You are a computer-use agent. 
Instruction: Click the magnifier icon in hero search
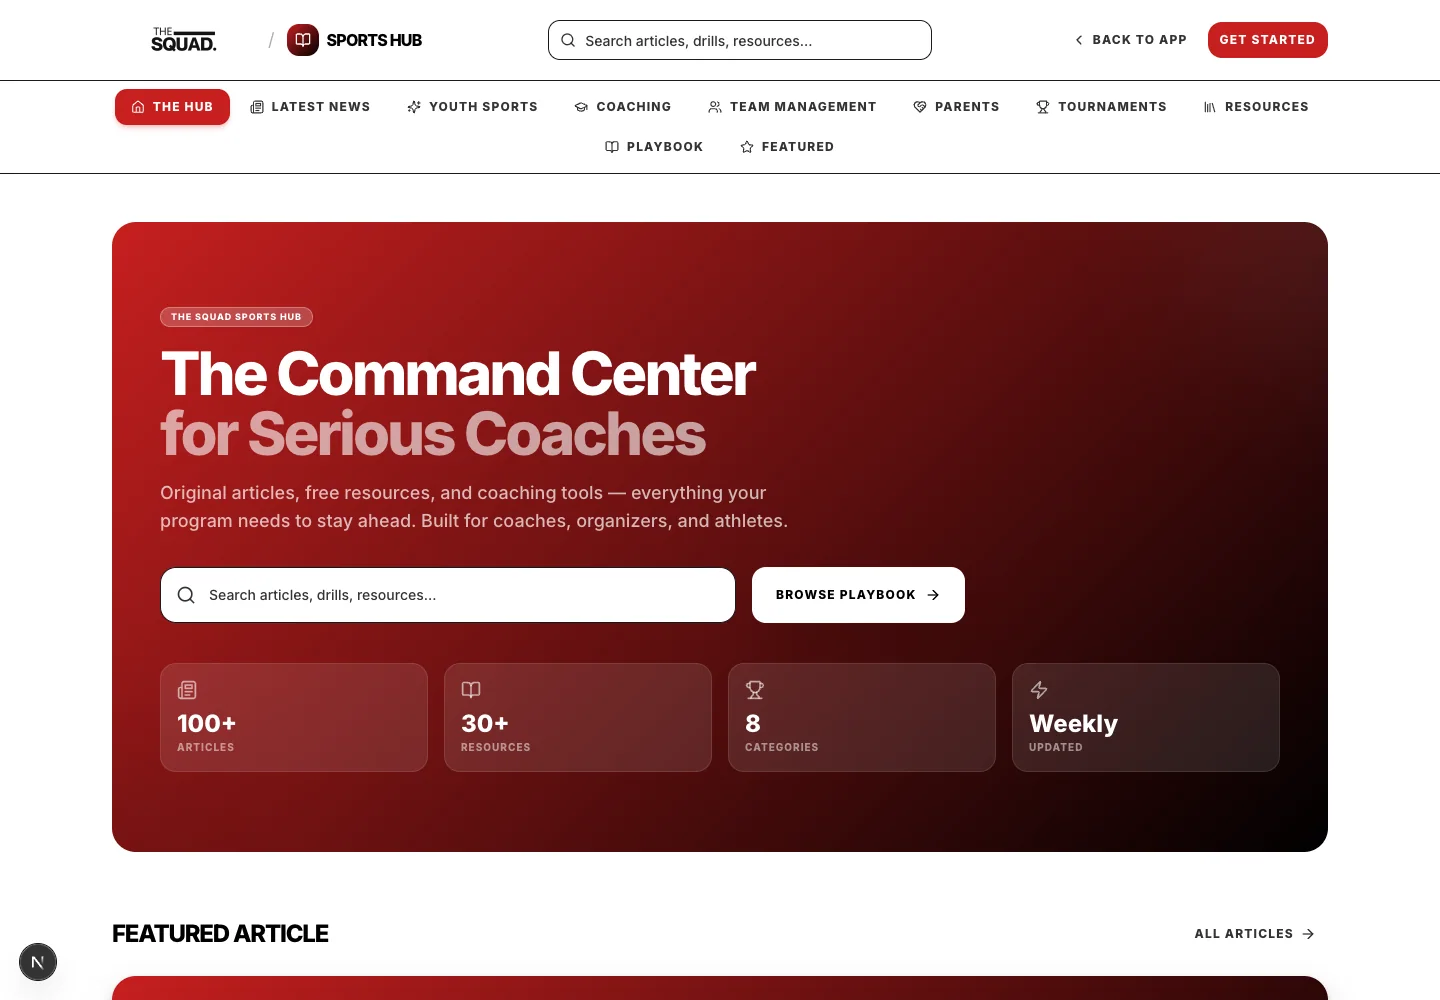[x=186, y=595]
